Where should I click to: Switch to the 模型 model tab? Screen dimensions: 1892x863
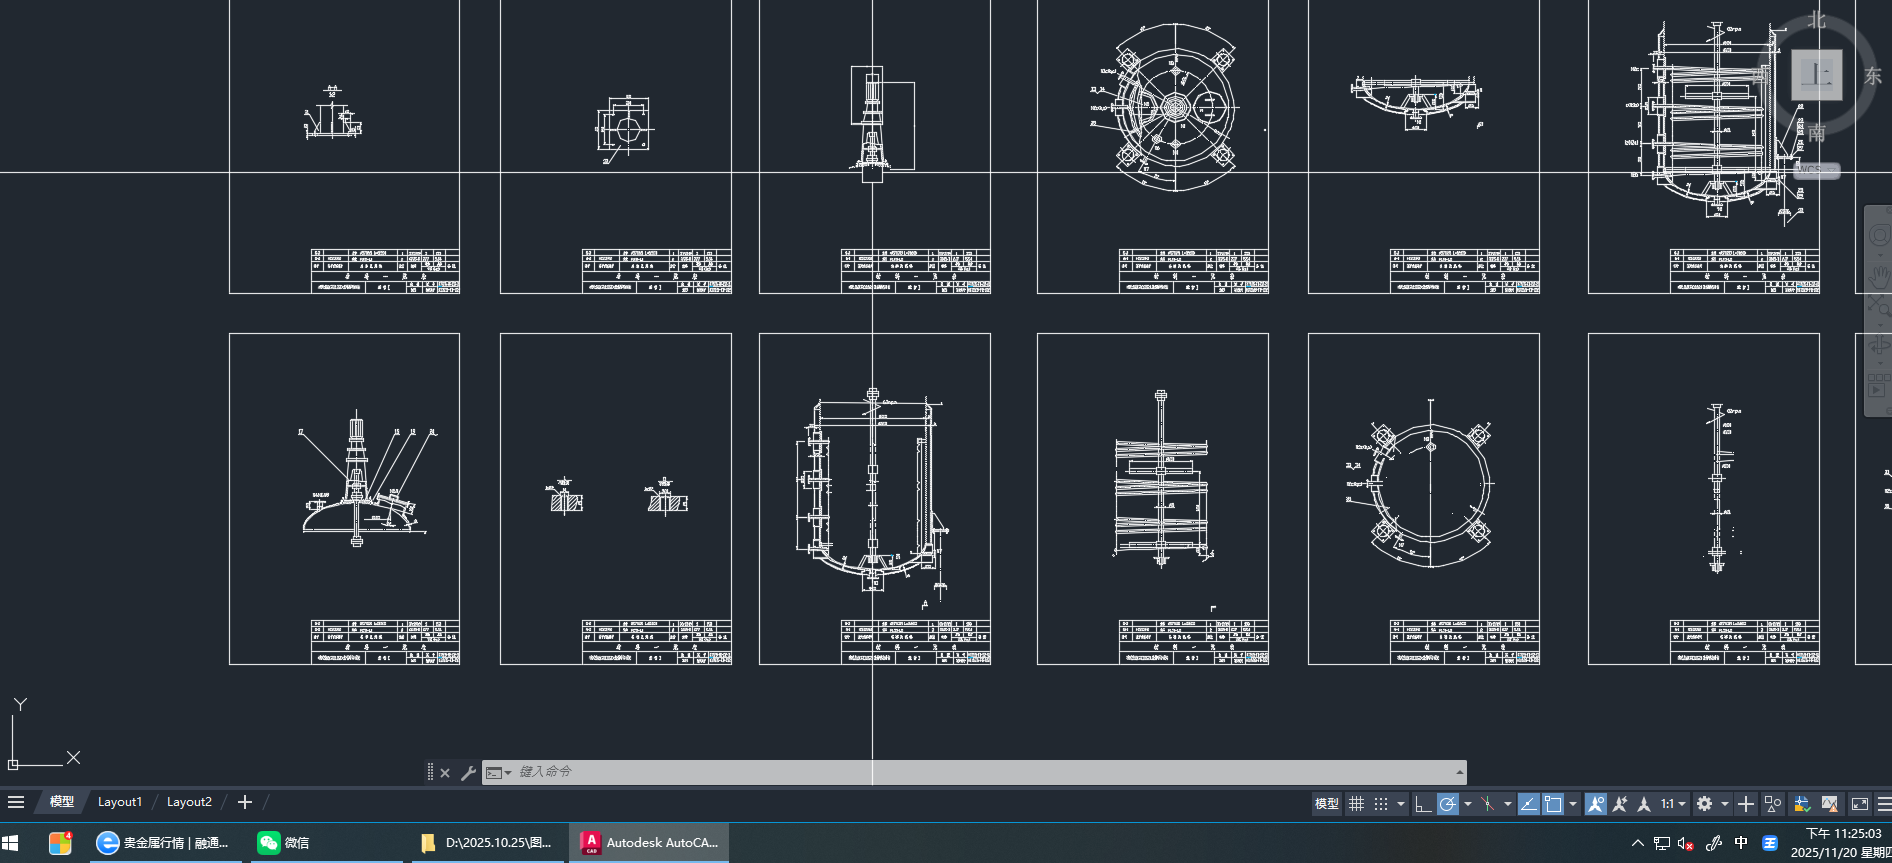point(62,802)
